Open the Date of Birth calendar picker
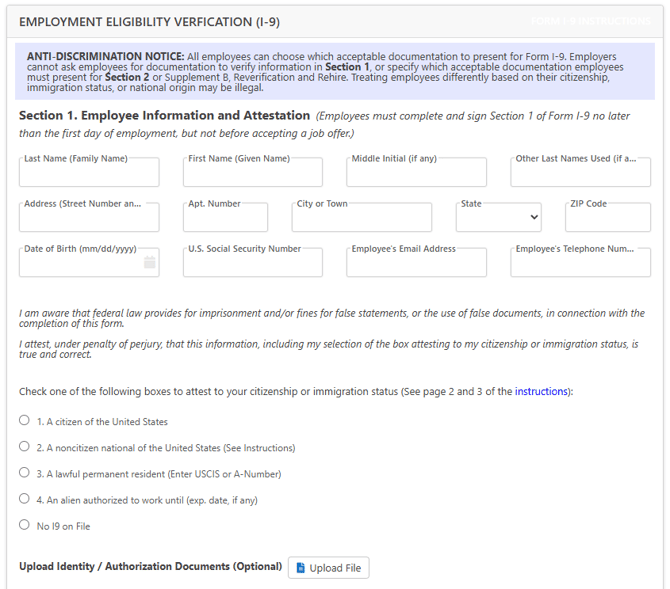 pos(149,263)
